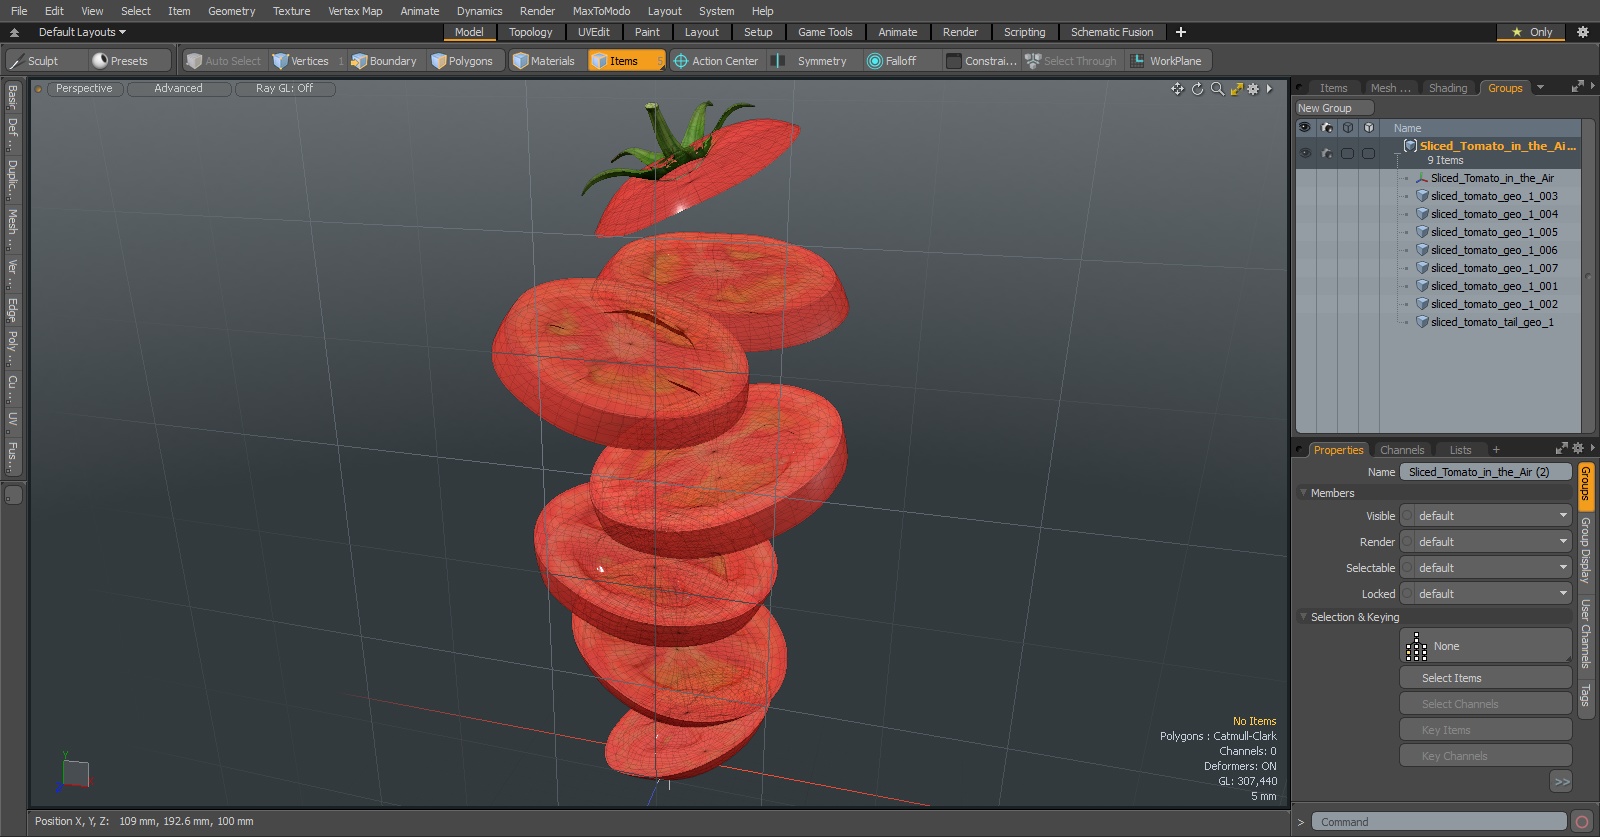Toggle visibility eye of Sliced_Tomato group

click(1305, 153)
